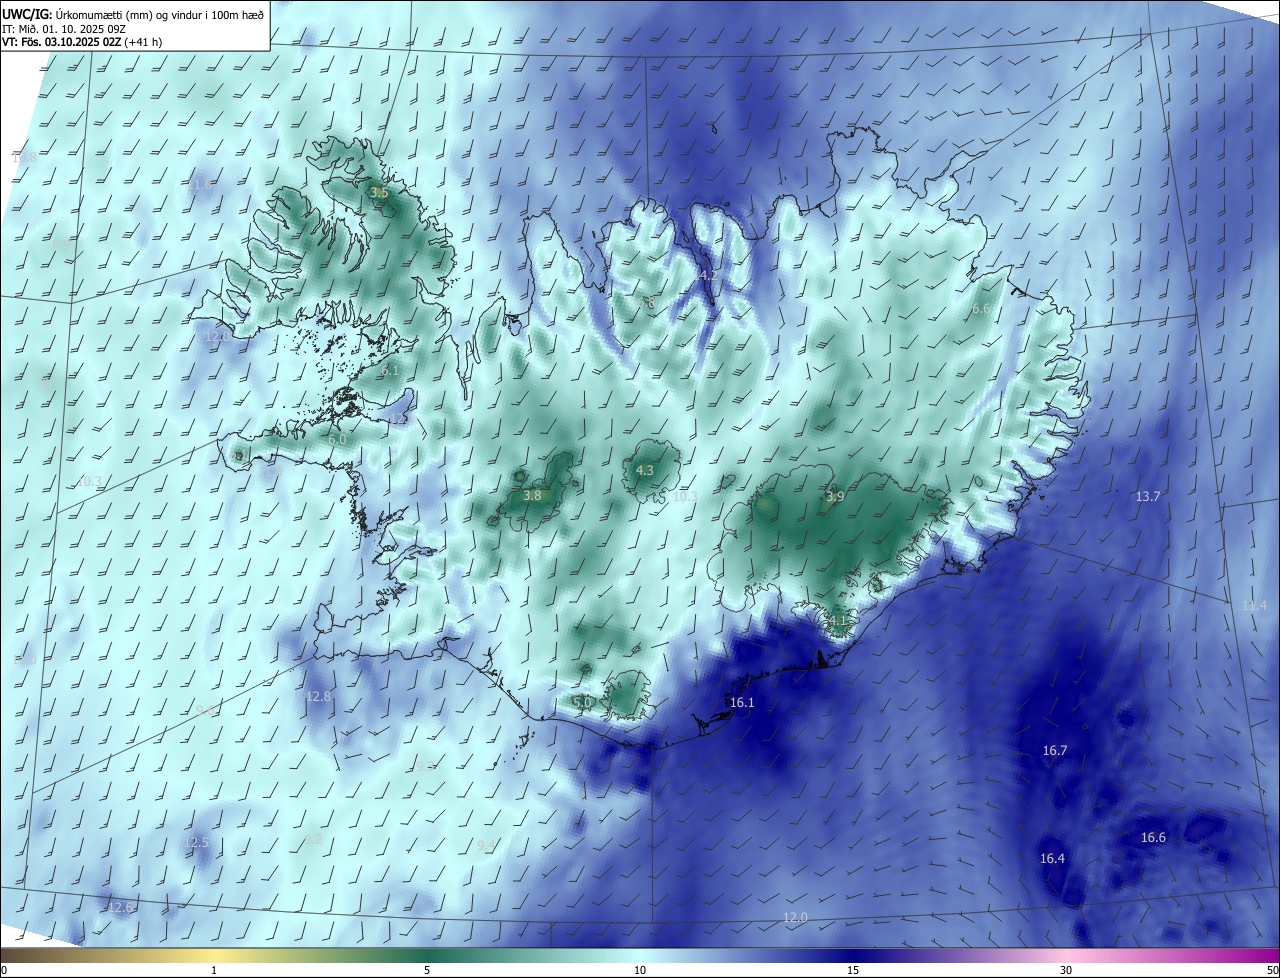
Task: Select the 4.2 value label on the map
Action: pos(708,274)
